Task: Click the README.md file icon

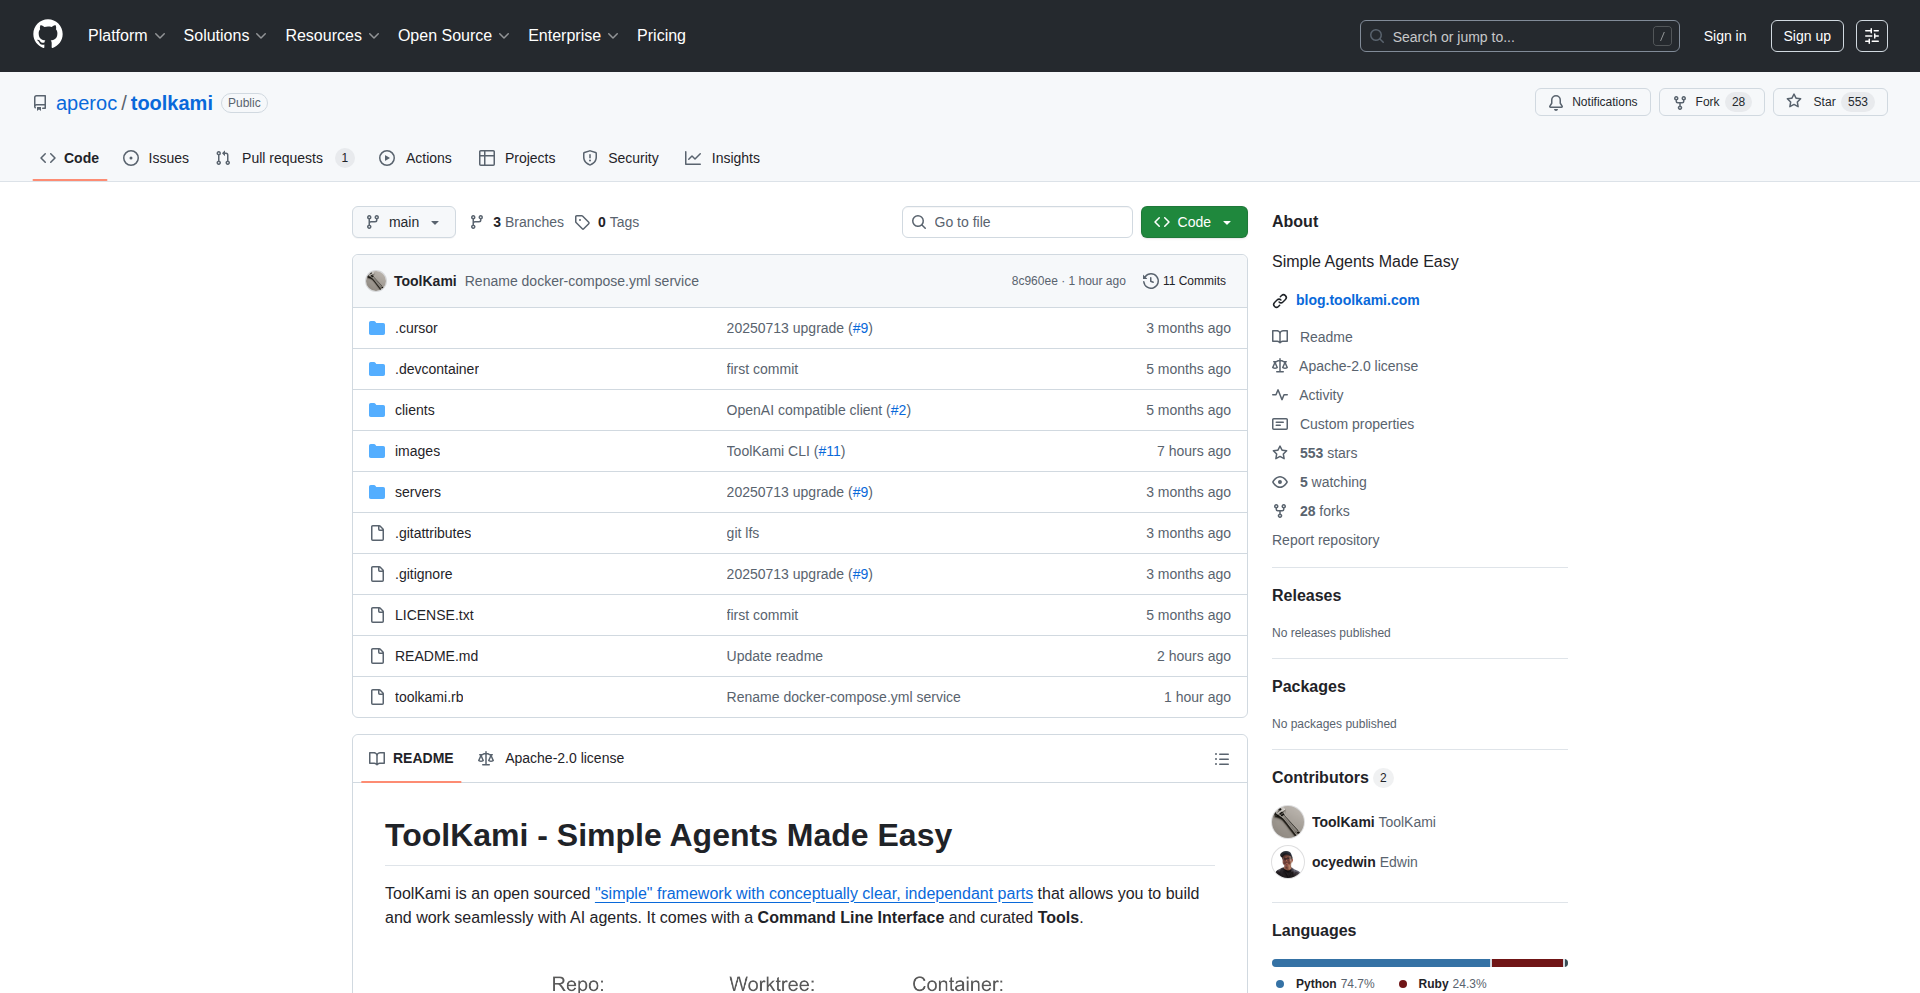Action: click(377, 656)
